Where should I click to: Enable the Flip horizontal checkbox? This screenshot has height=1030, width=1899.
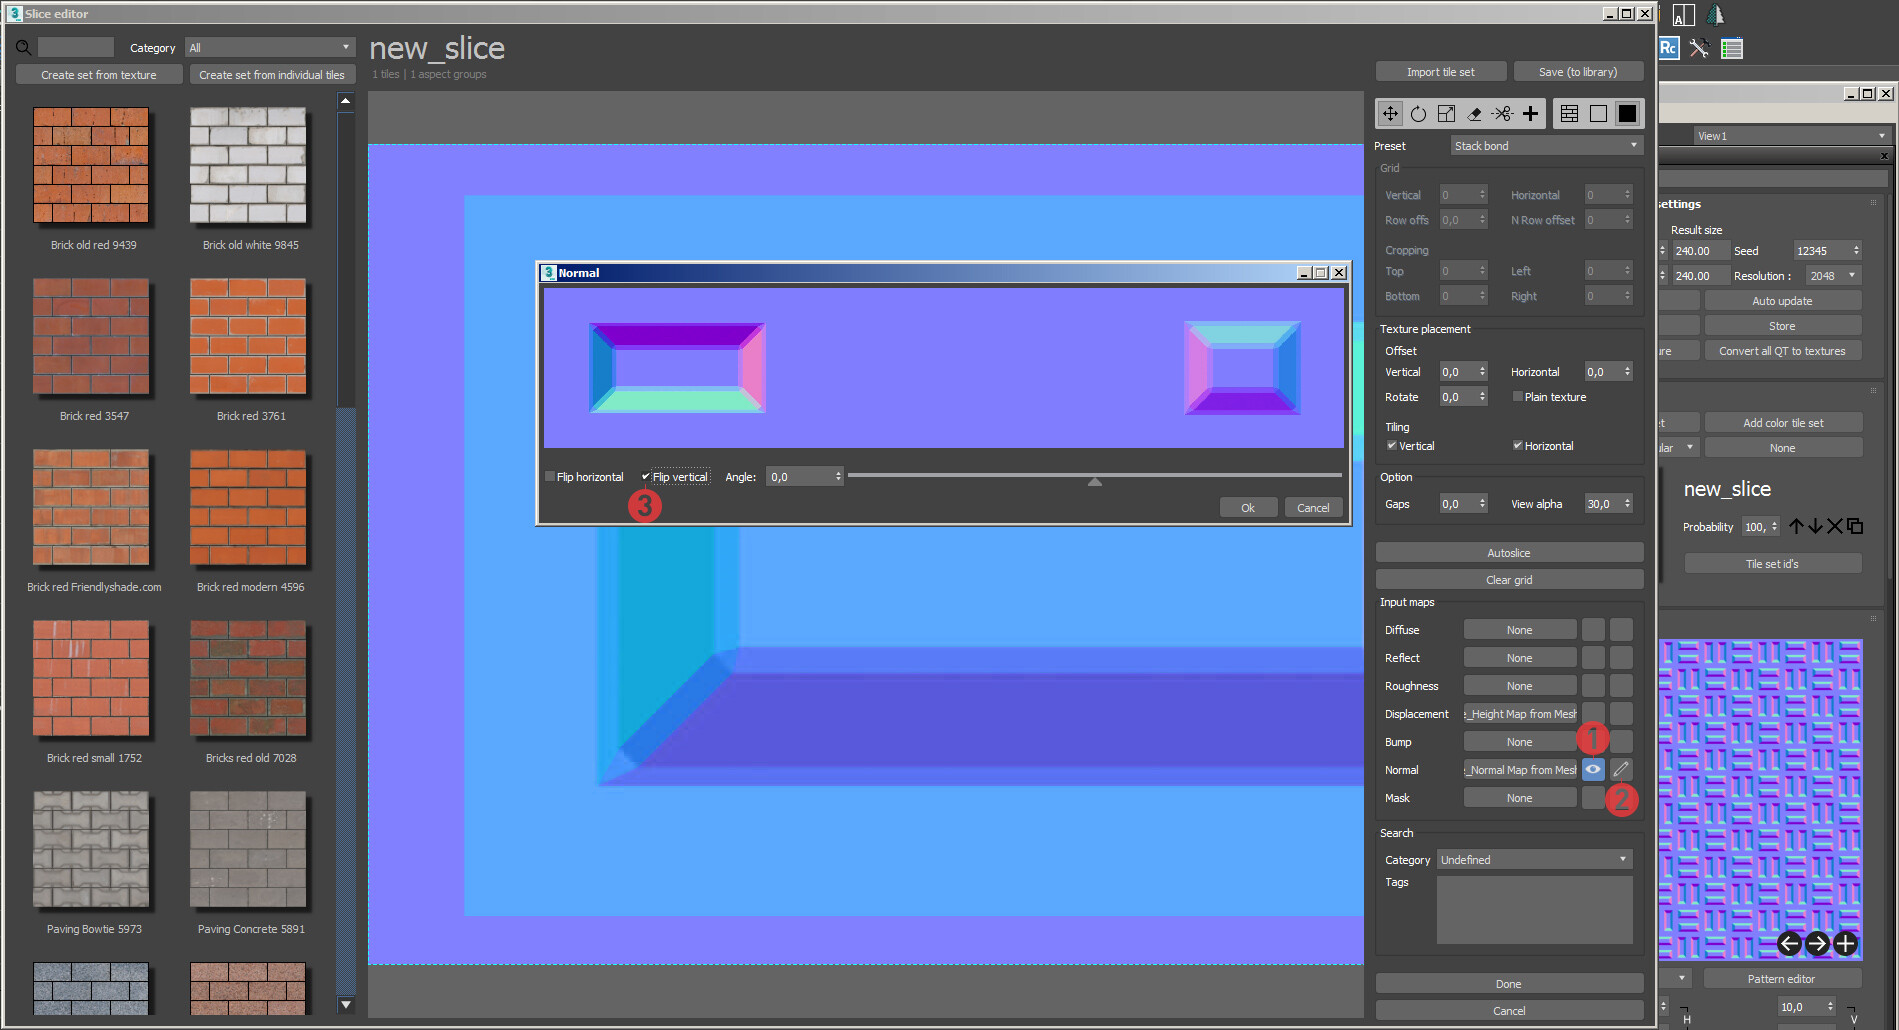click(550, 477)
